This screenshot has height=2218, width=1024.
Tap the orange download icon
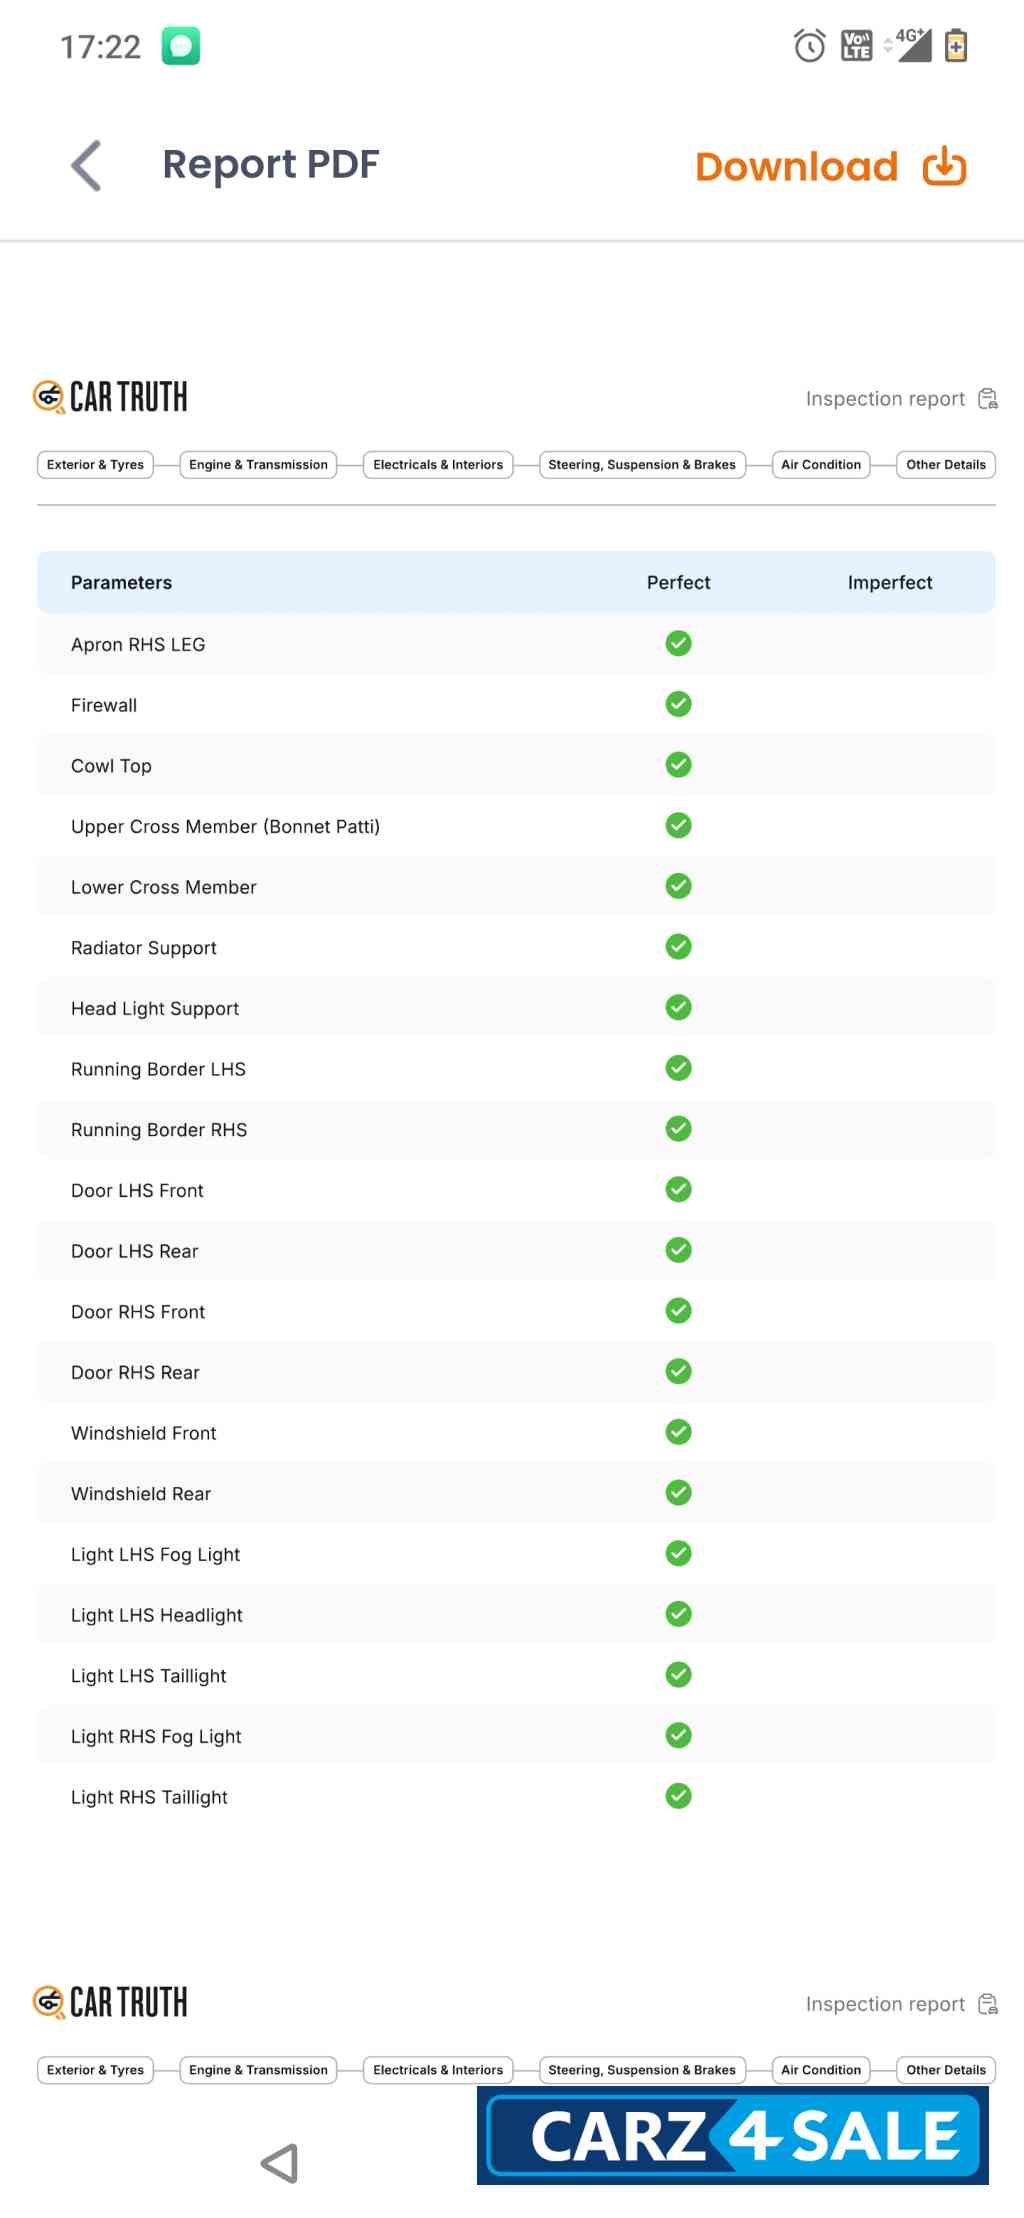(x=944, y=166)
